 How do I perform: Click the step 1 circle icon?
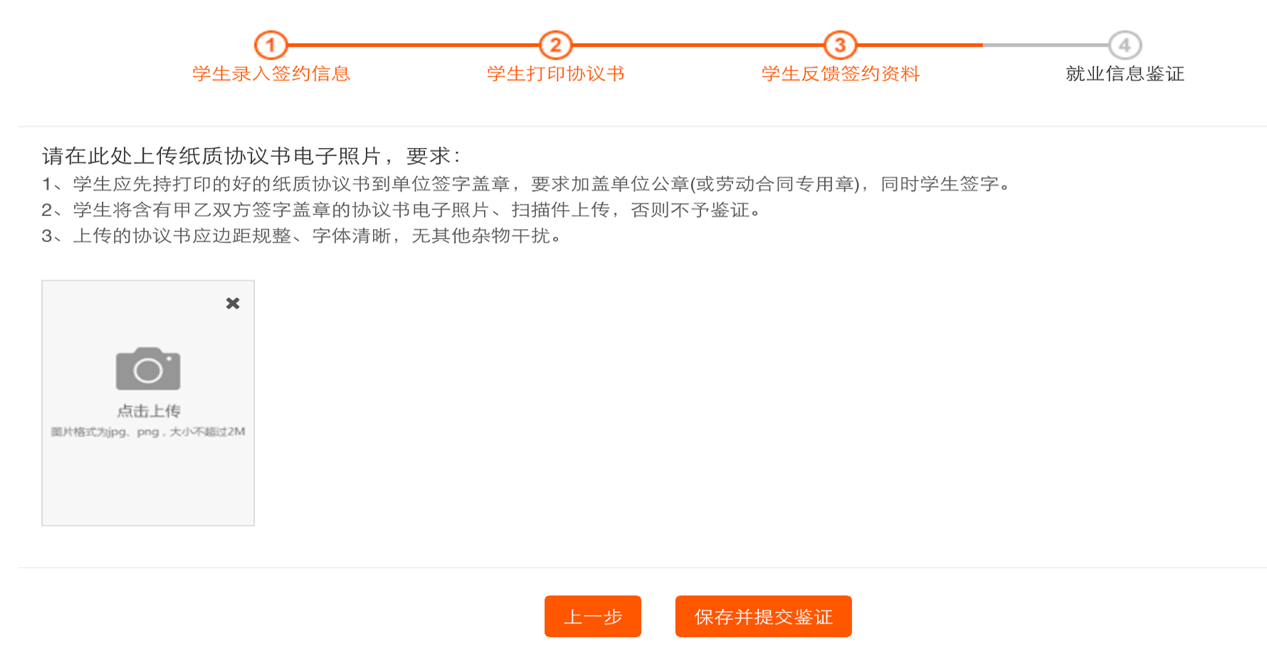pyautogui.click(x=270, y=45)
